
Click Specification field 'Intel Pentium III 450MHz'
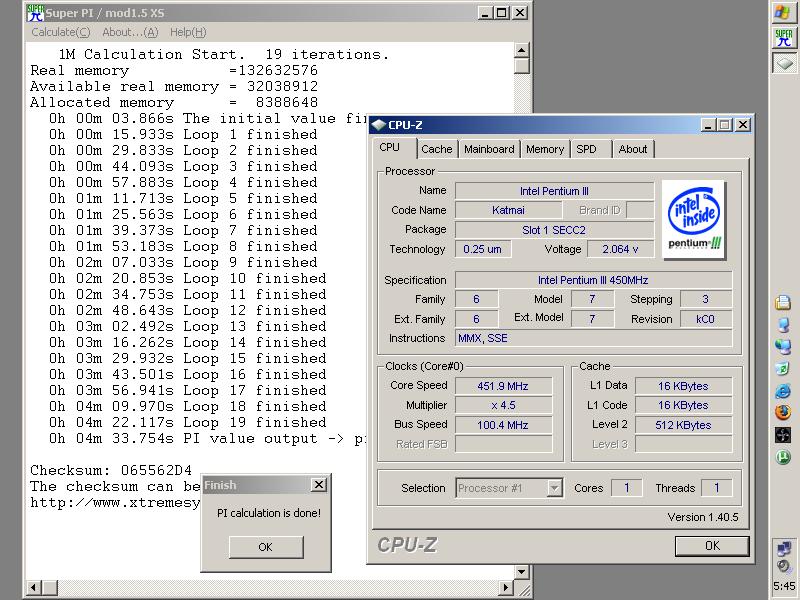(x=593, y=280)
